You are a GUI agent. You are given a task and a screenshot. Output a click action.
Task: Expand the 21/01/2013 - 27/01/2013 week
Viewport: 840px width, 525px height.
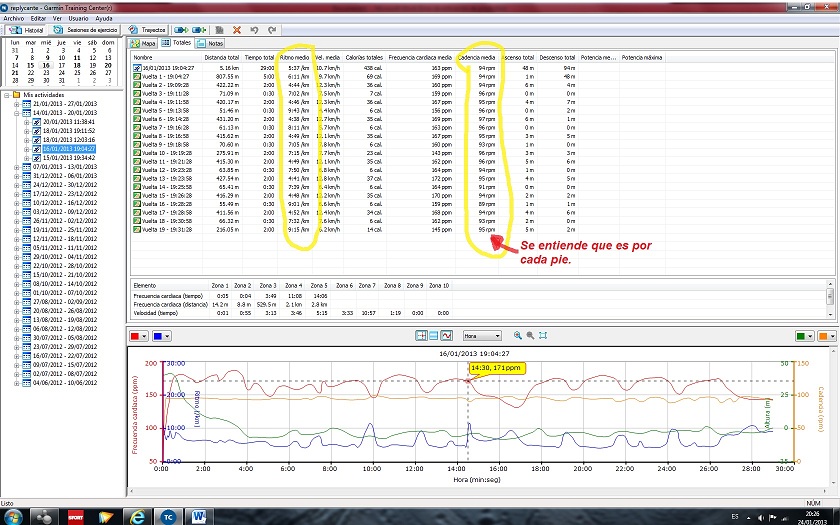click(17, 104)
